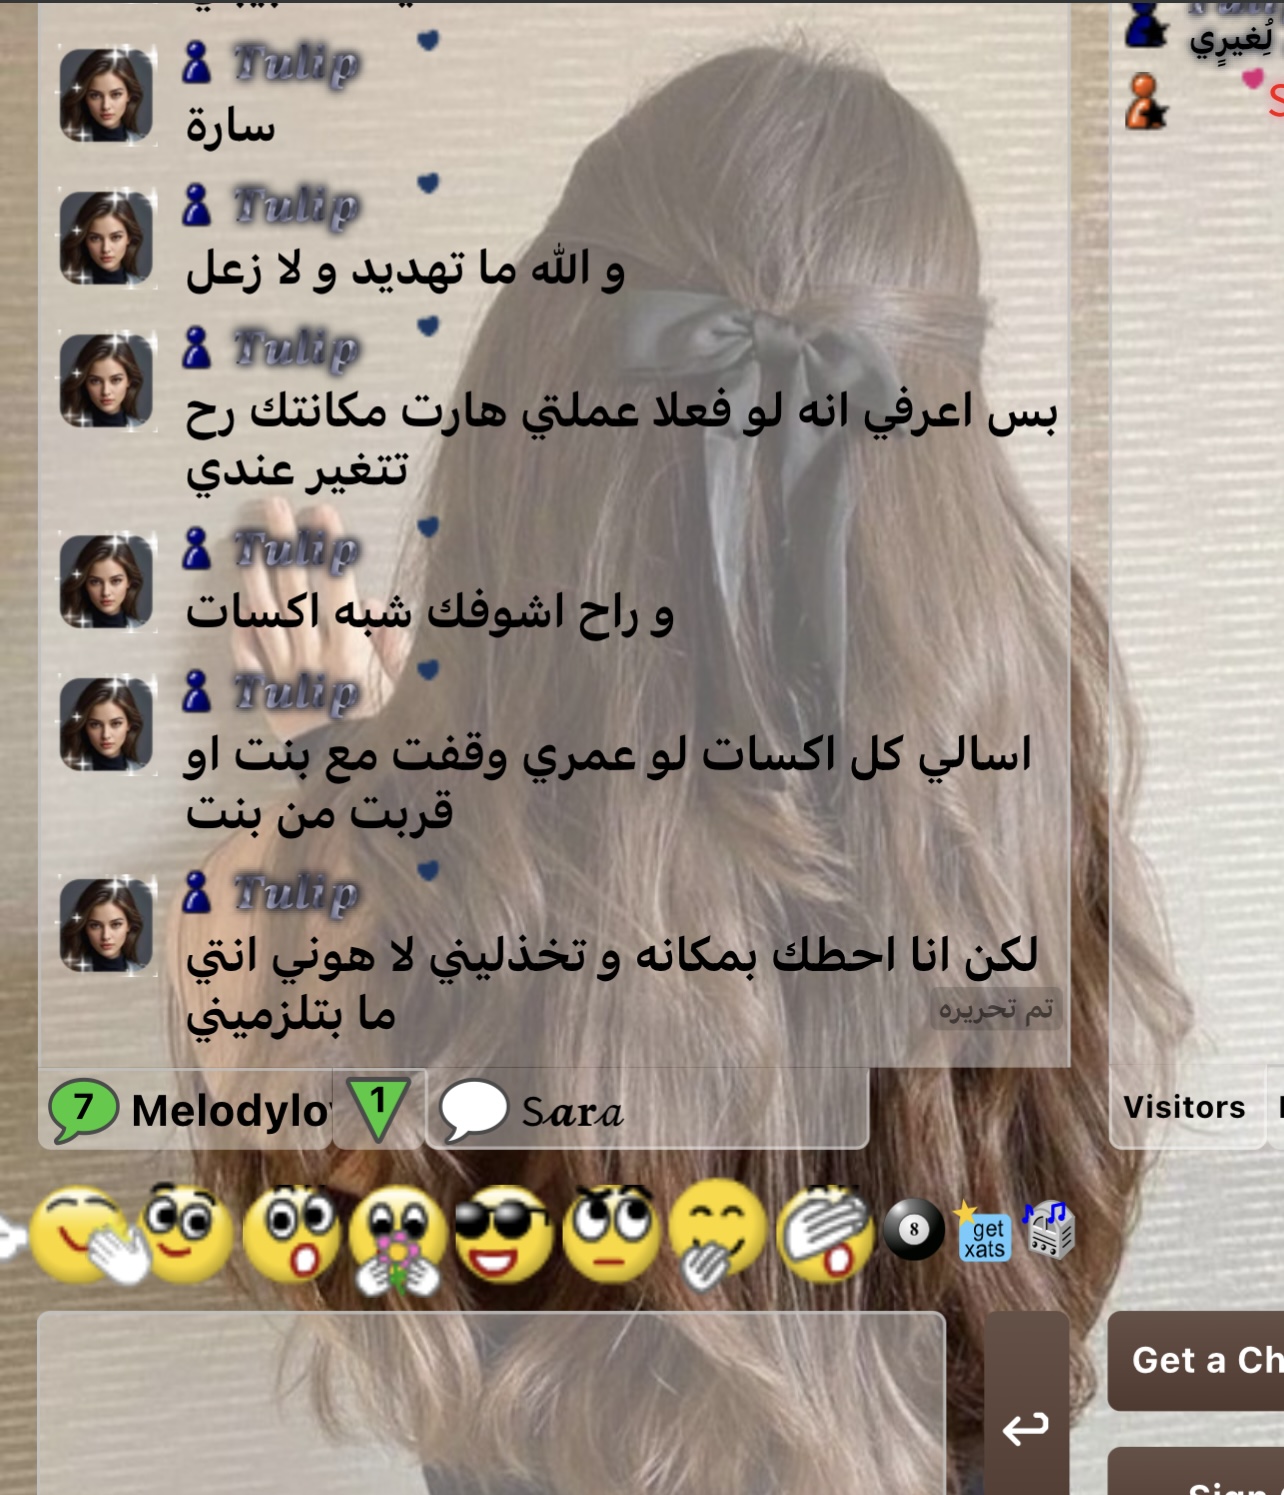Click the Get a Chat button
This screenshot has height=1495, width=1284.
click(1196, 1361)
